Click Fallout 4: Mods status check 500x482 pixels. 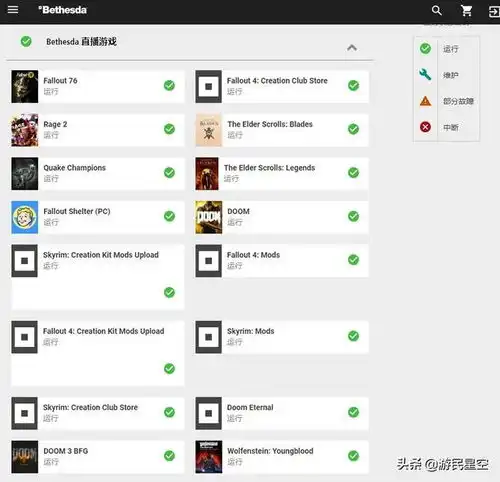[x=353, y=260]
